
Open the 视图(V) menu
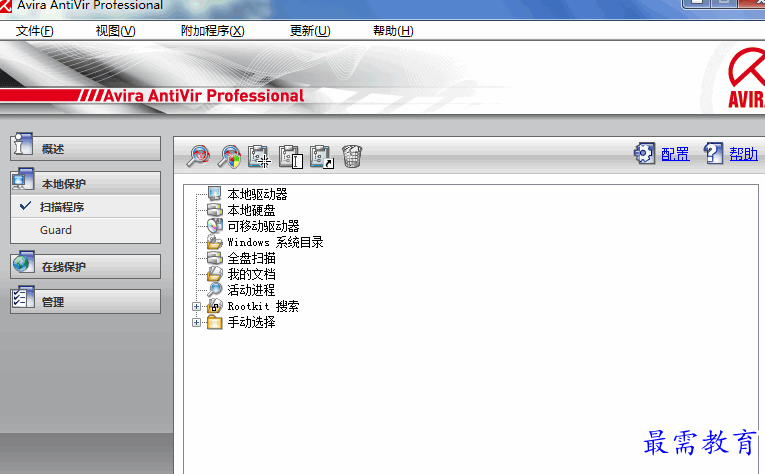116,31
